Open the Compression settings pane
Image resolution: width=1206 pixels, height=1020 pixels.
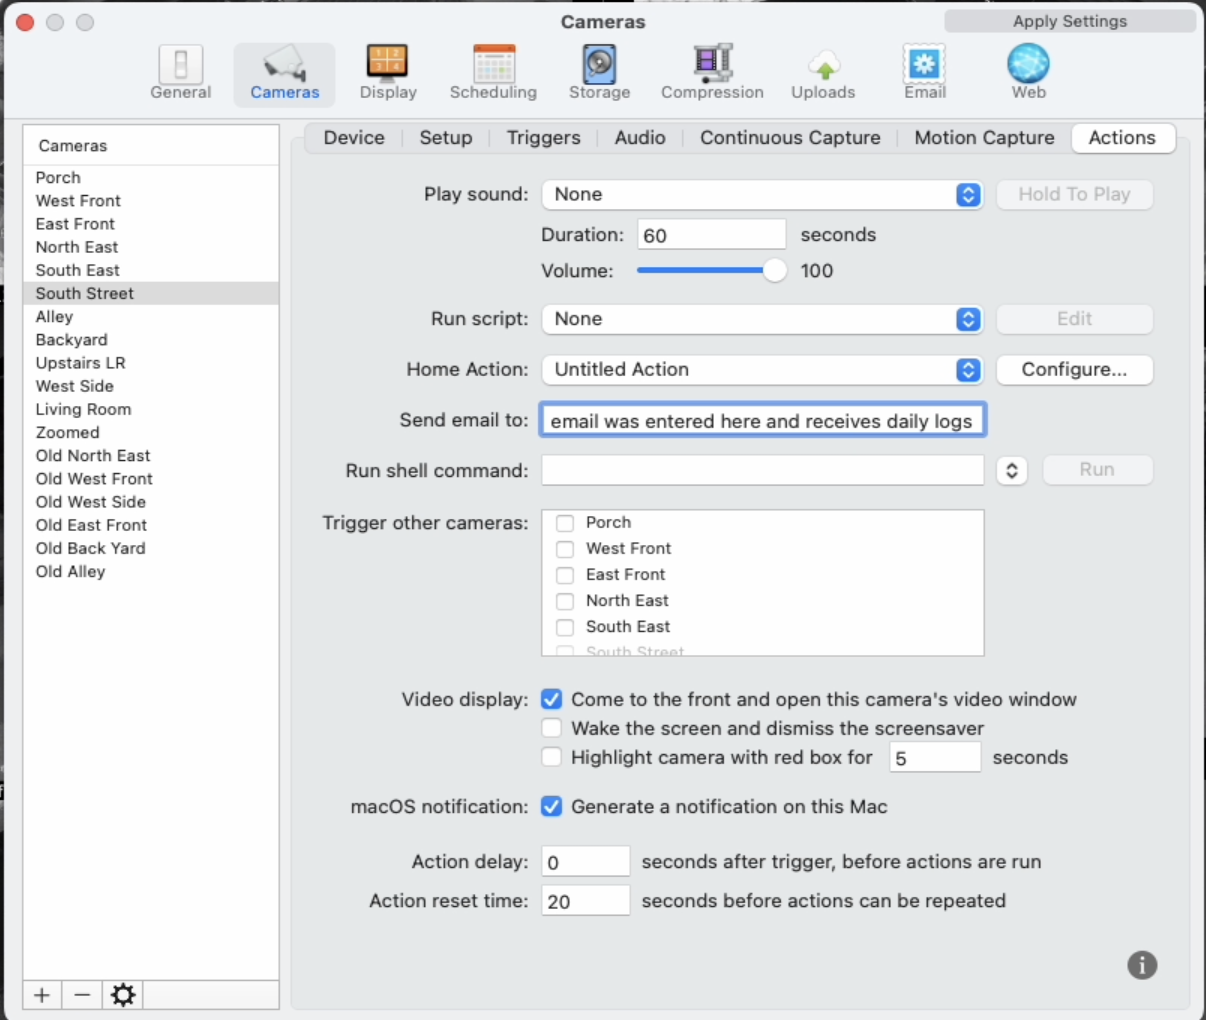pyautogui.click(x=712, y=73)
